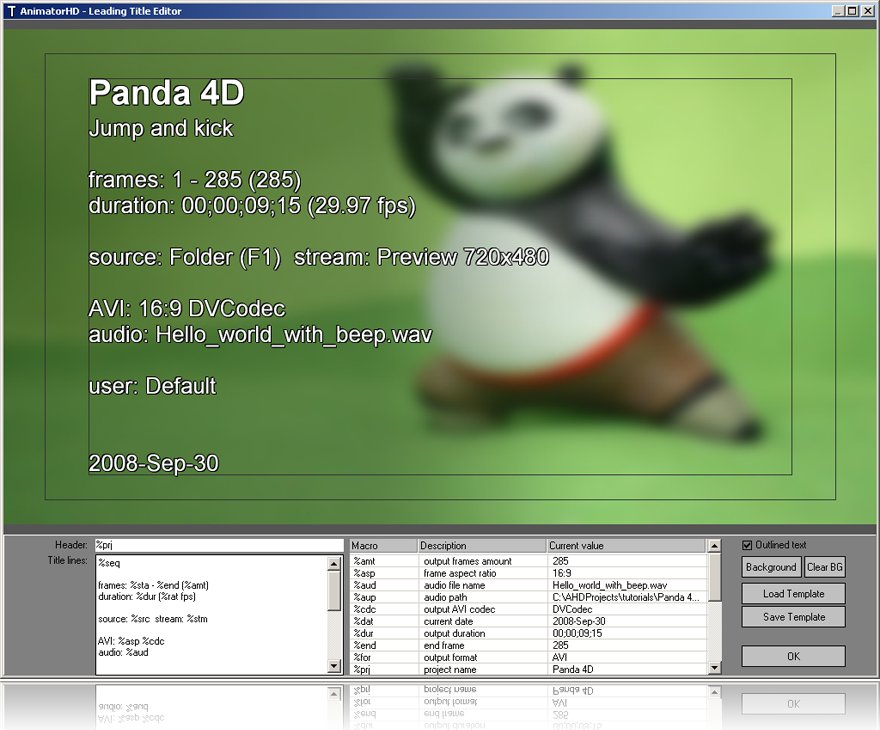Click into the Header input field
The image size is (880, 730).
click(219, 545)
